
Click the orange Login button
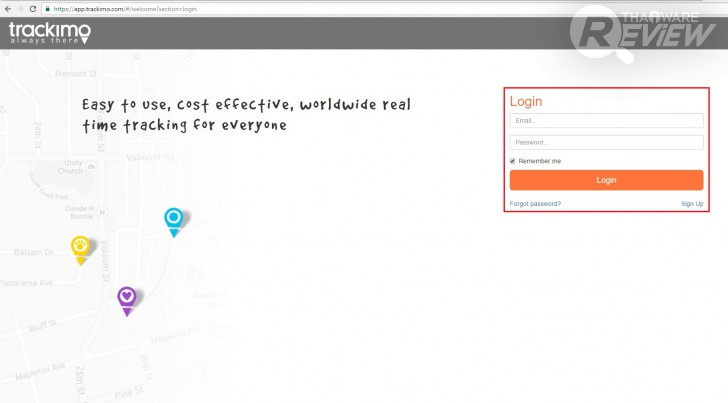click(606, 180)
